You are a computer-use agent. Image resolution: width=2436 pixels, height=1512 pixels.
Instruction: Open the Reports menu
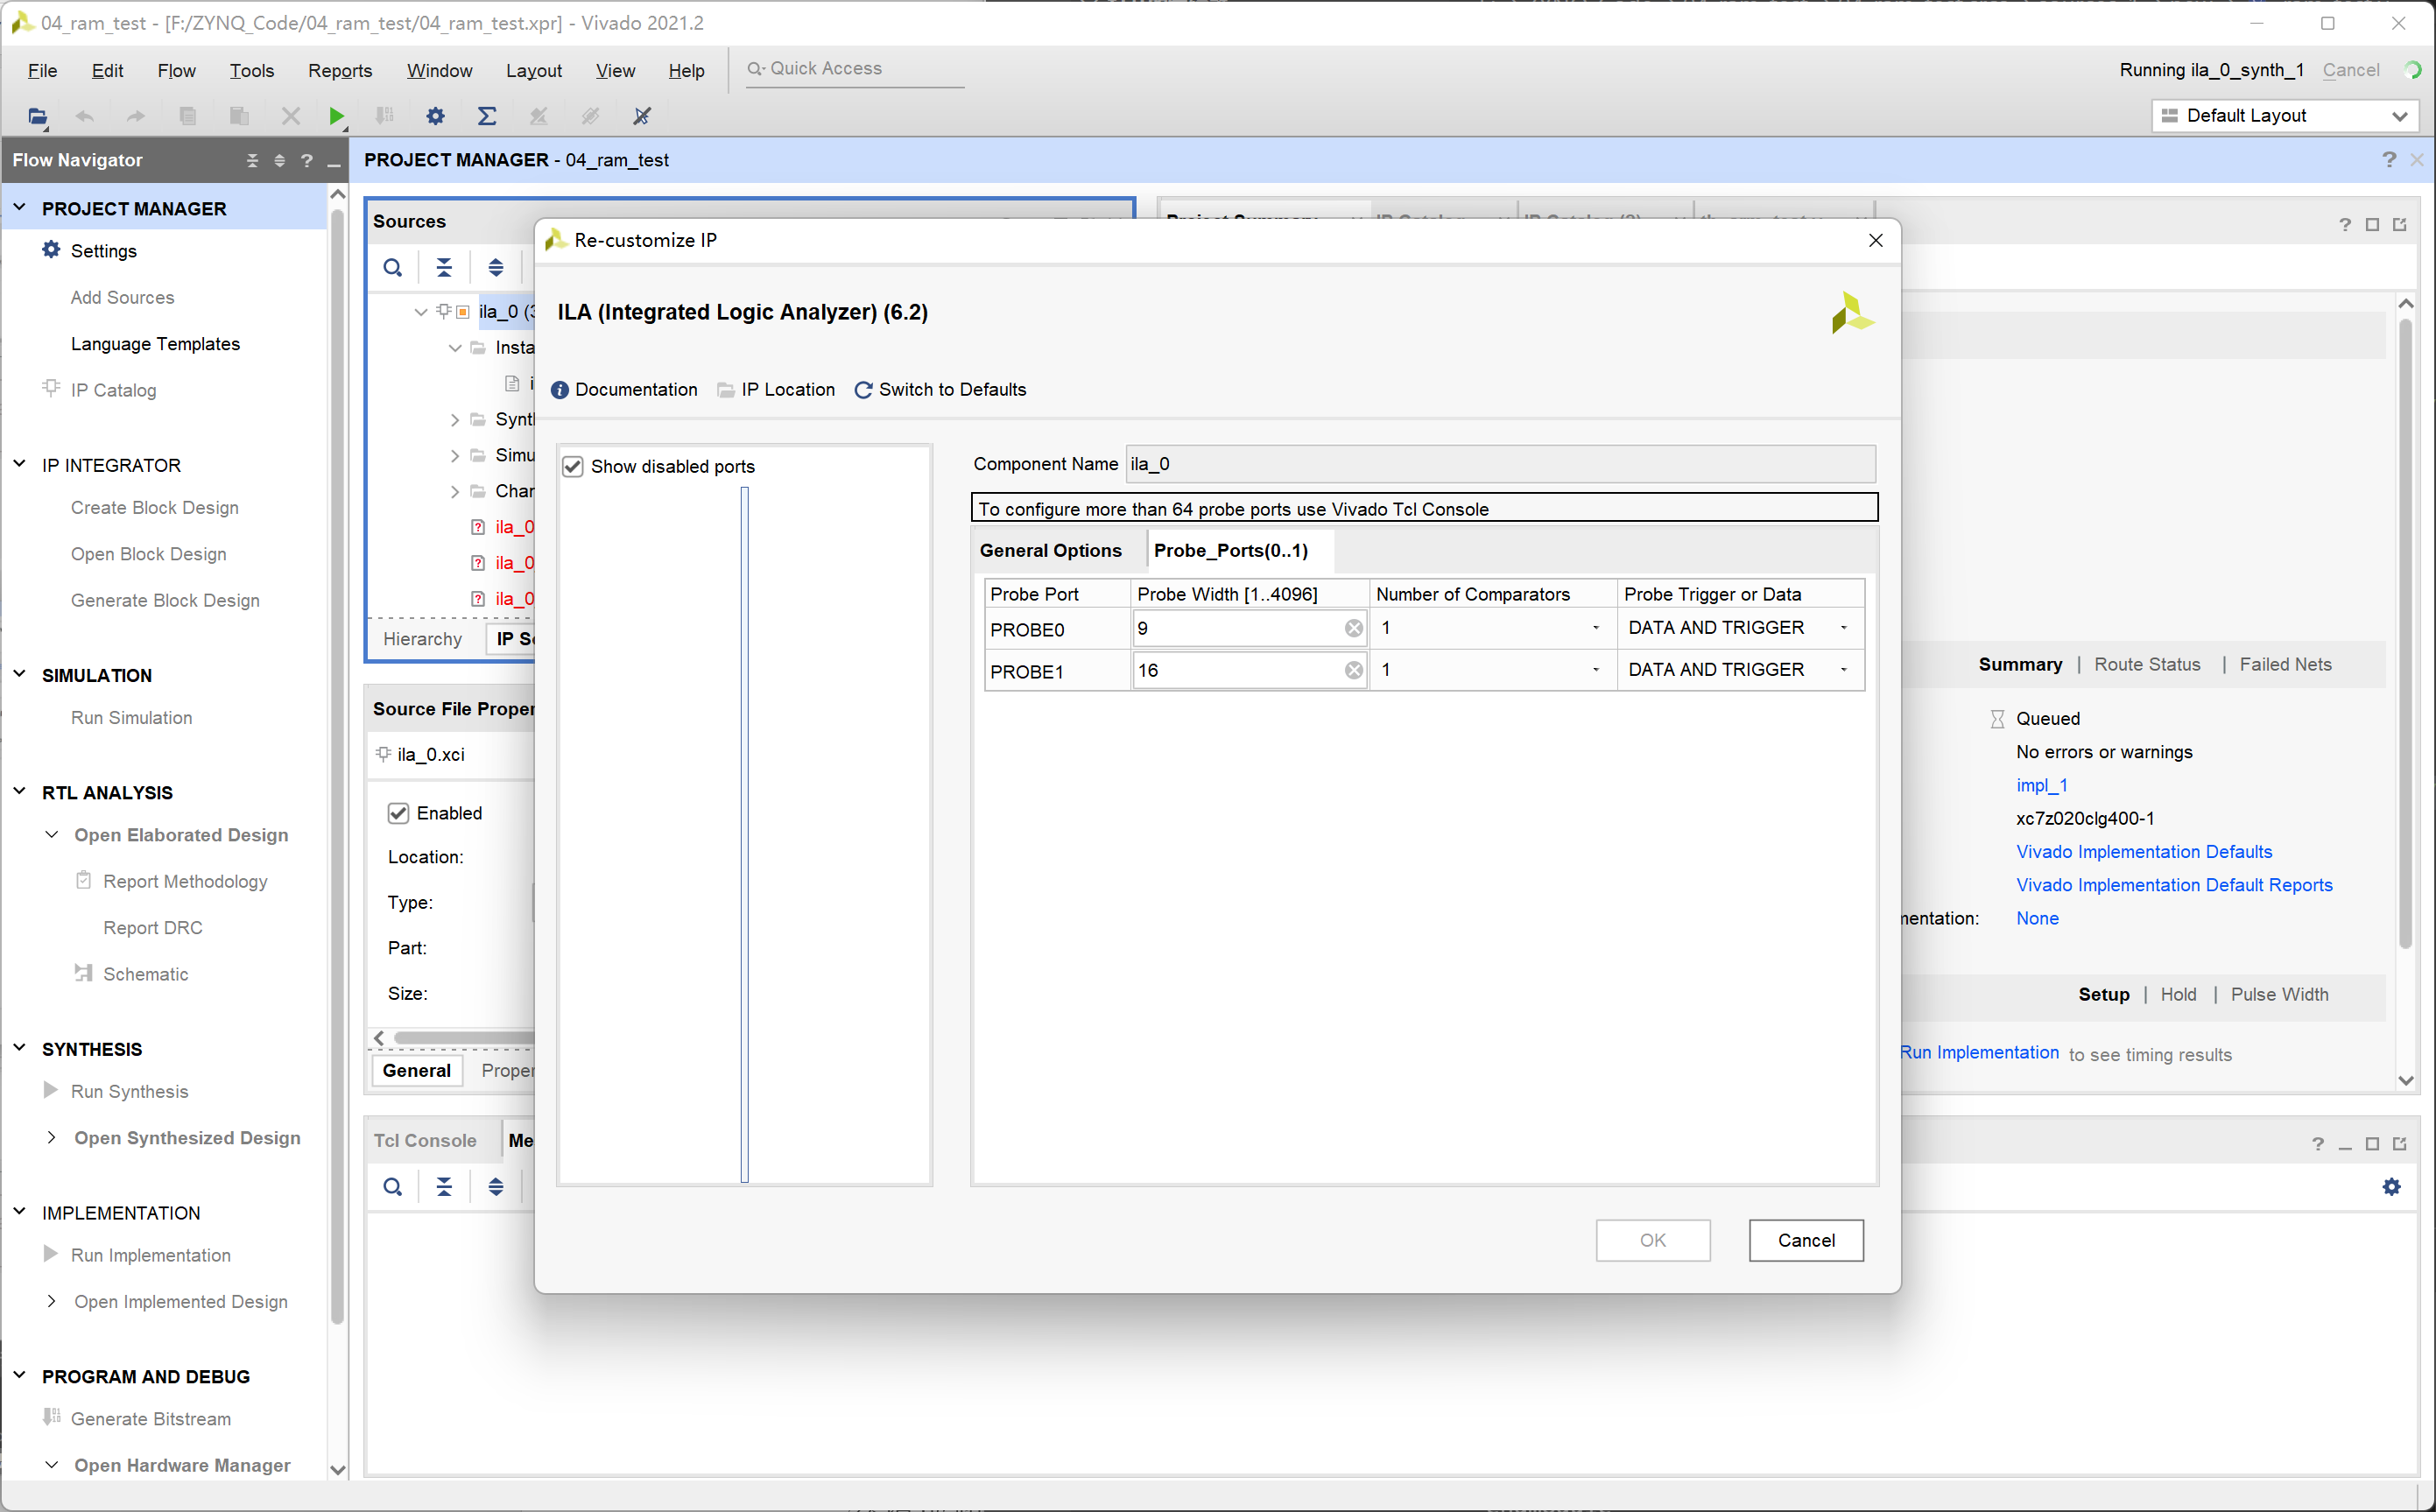(x=339, y=70)
